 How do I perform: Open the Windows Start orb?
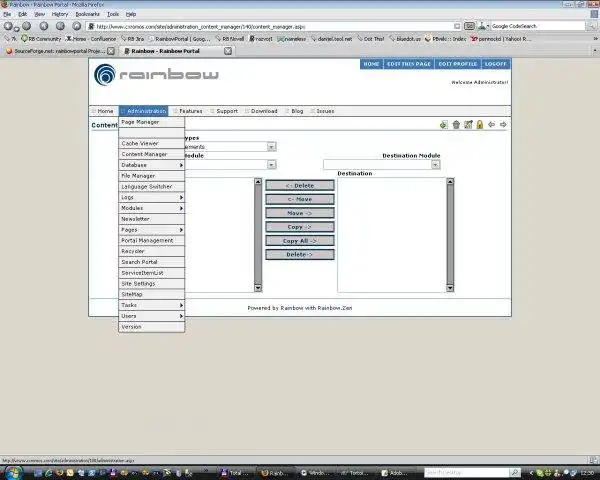coord(13,473)
